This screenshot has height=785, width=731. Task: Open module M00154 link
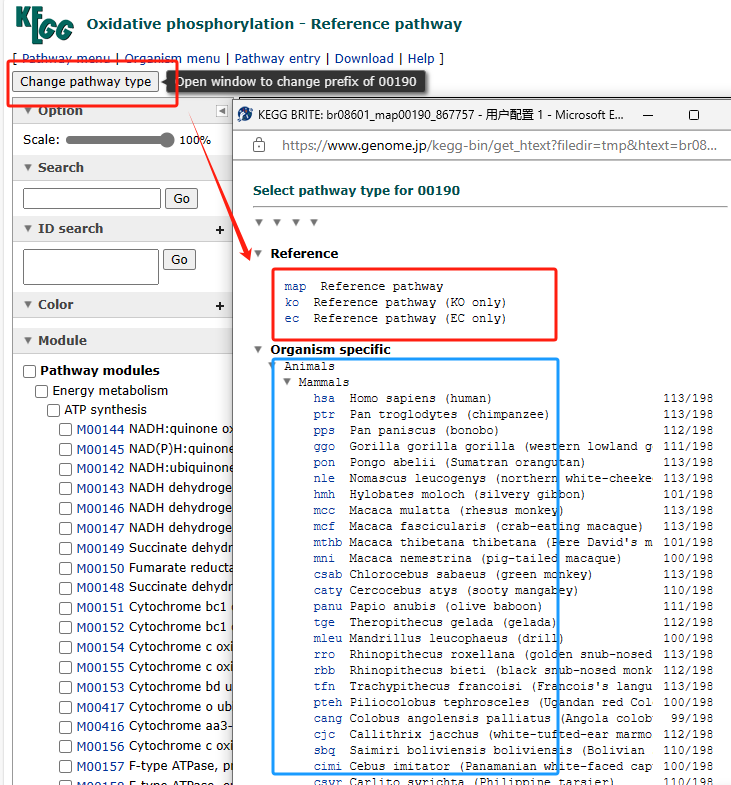click(x=100, y=648)
